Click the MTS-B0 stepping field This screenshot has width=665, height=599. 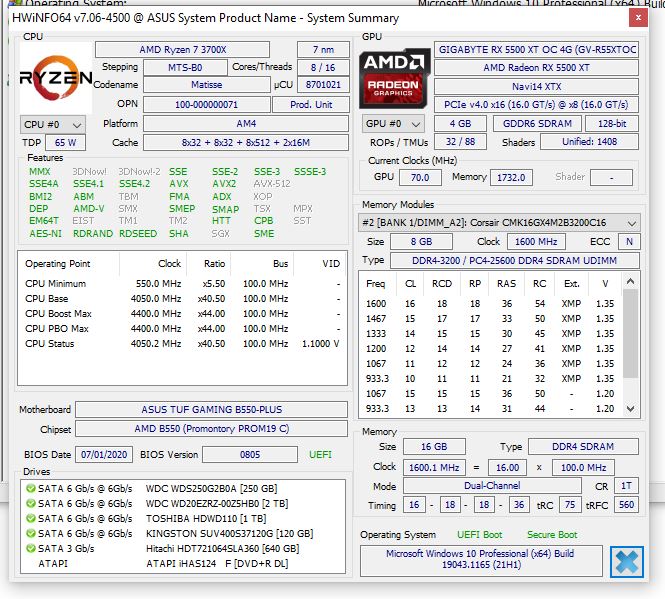185,67
